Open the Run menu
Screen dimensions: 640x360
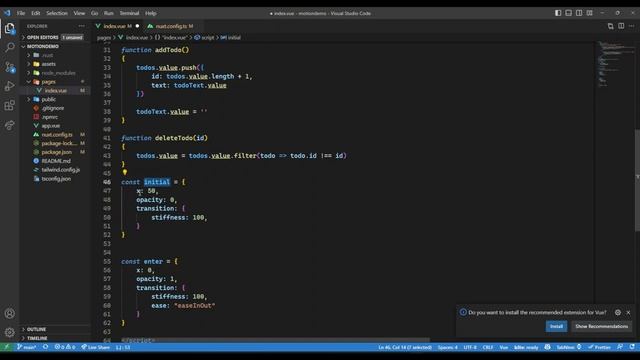coord(109,13)
